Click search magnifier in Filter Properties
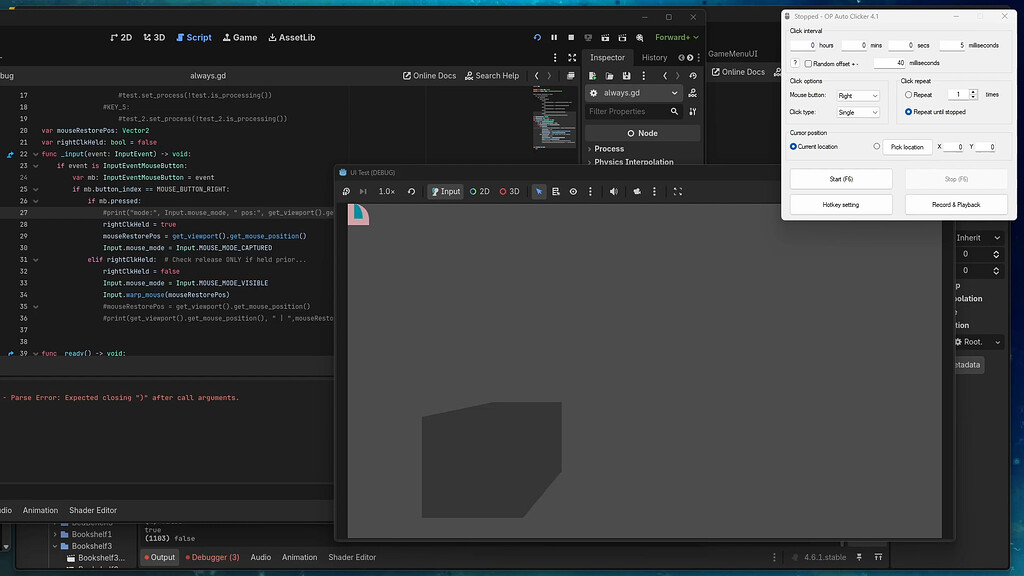This screenshot has height=576, width=1024. coord(674,112)
